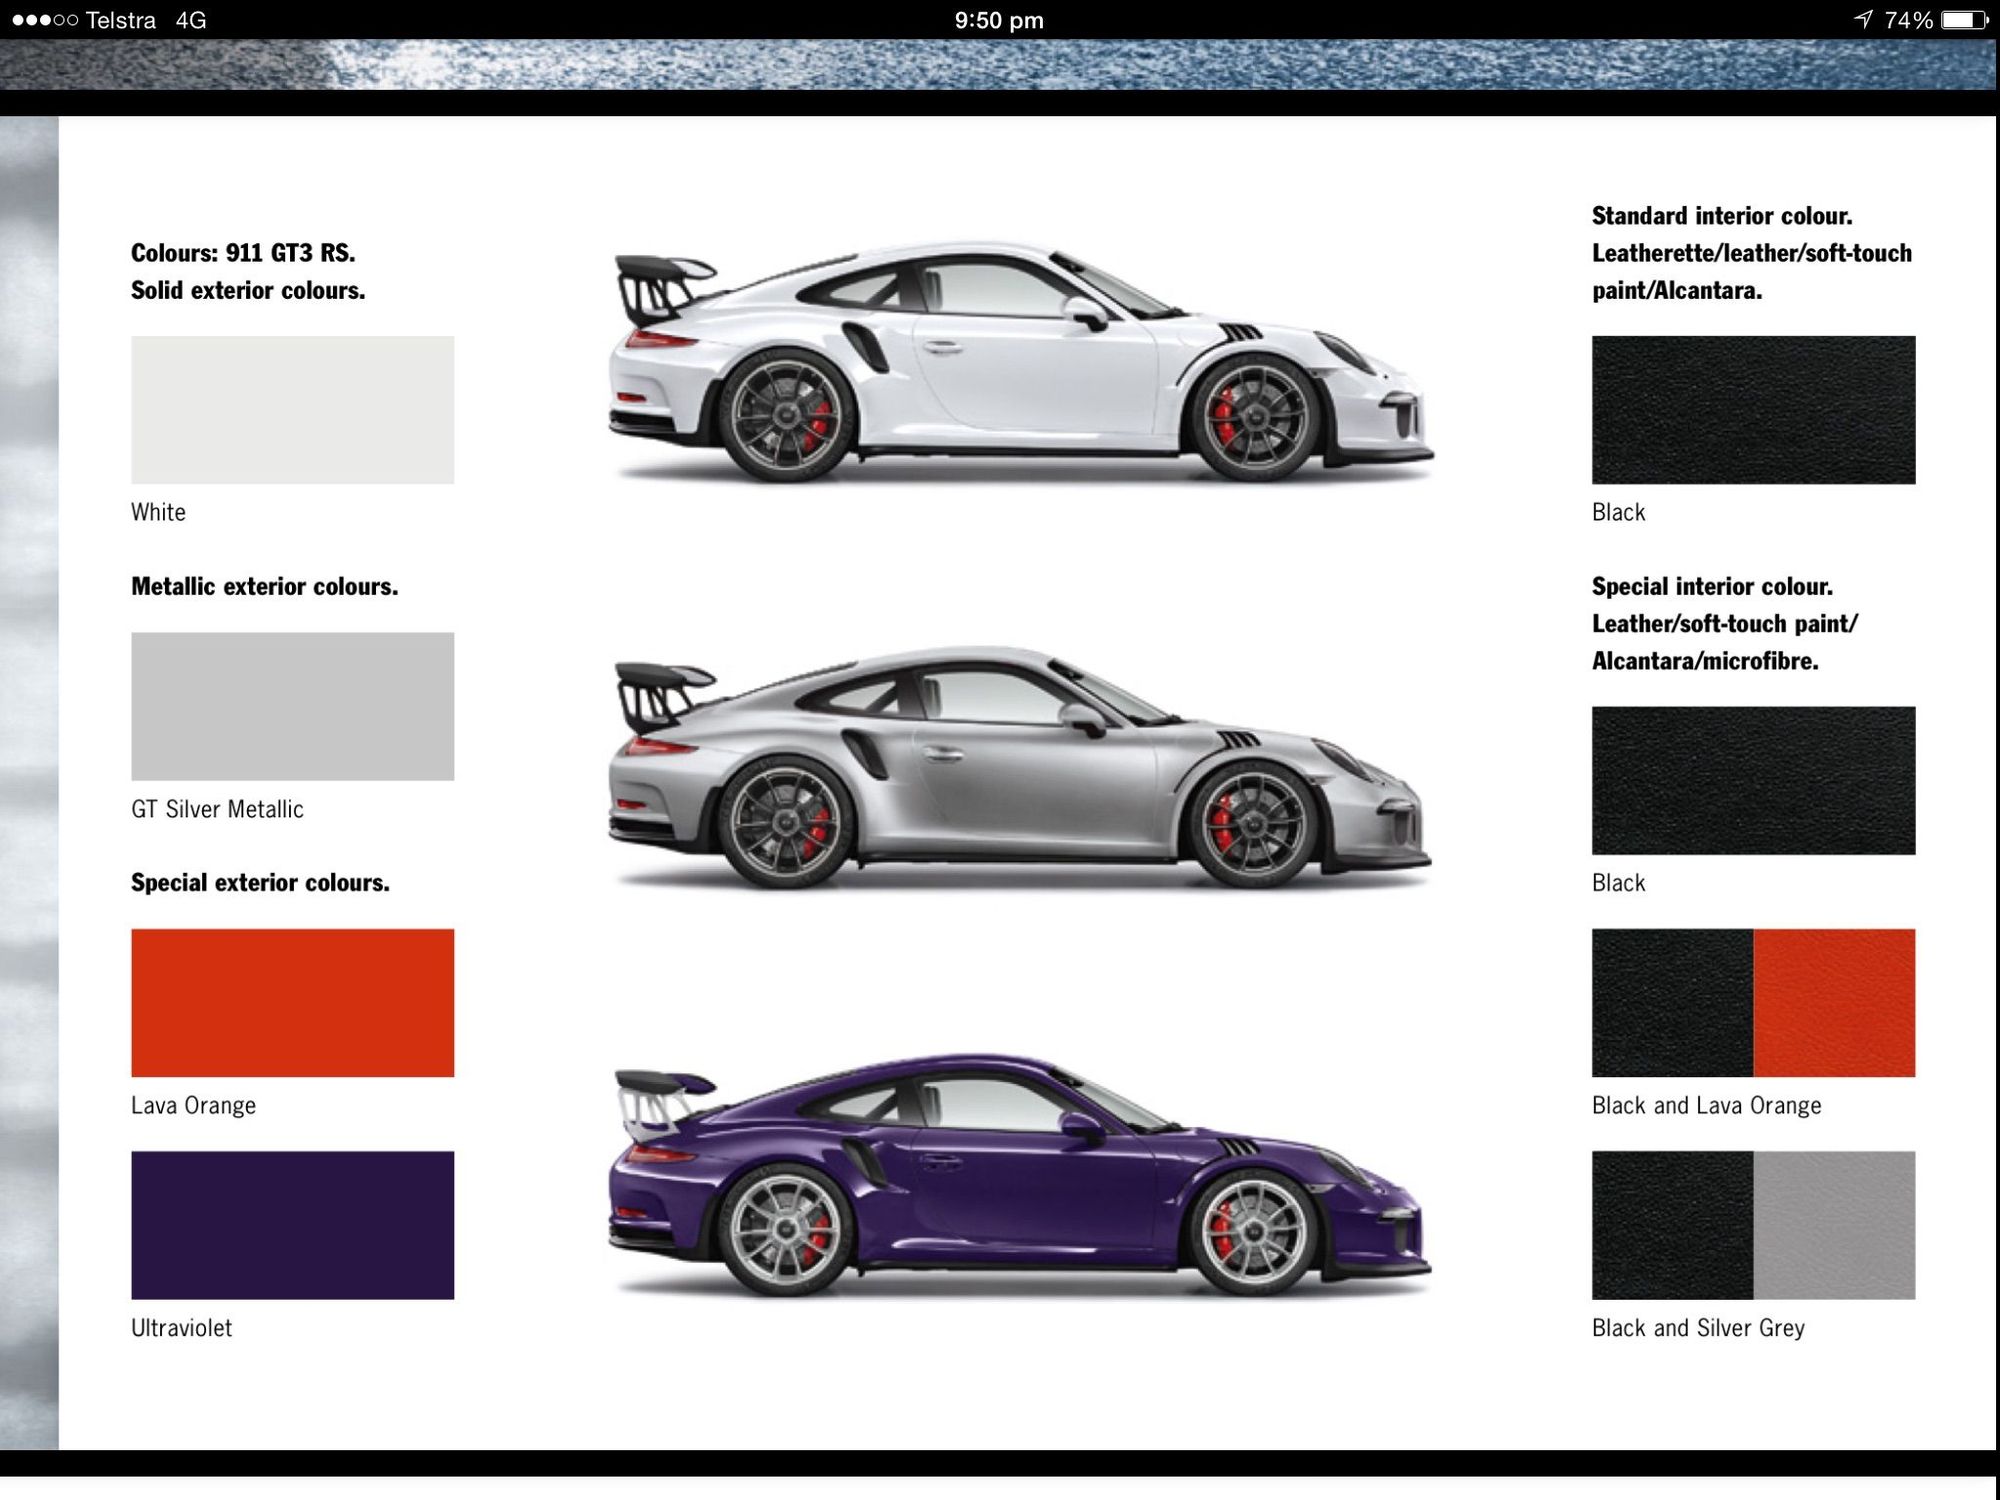Choose the Black and Silver Grey interior swatch
Screen dimensions: 2000x1500
point(1753,1225)
